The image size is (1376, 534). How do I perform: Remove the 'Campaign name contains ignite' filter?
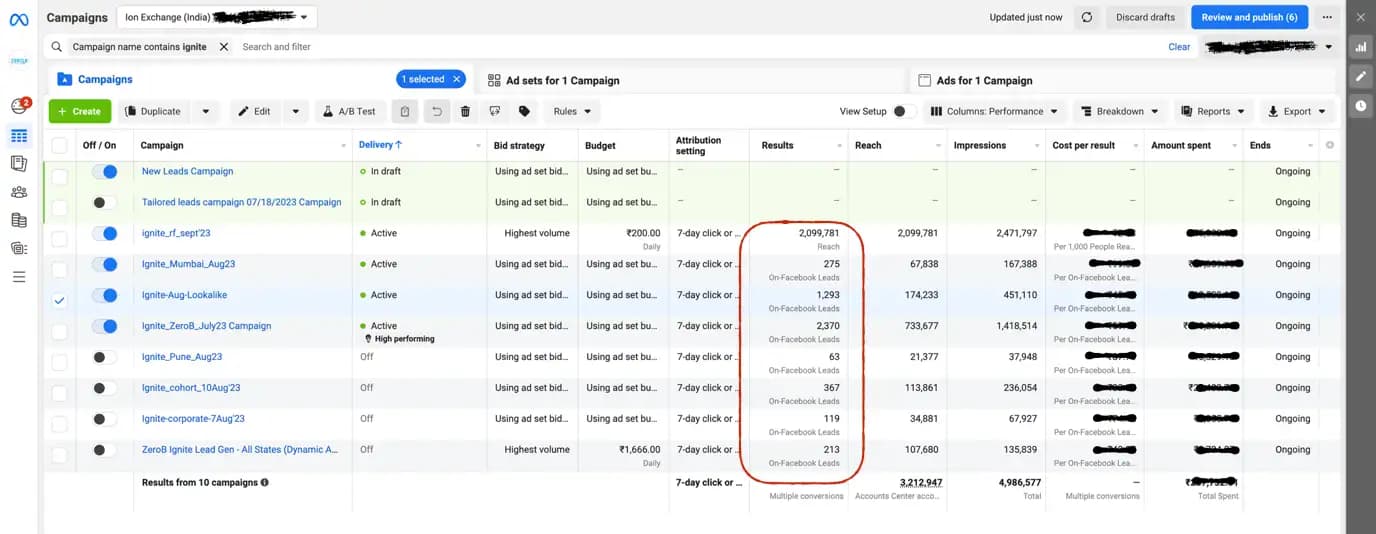(224, 47)
